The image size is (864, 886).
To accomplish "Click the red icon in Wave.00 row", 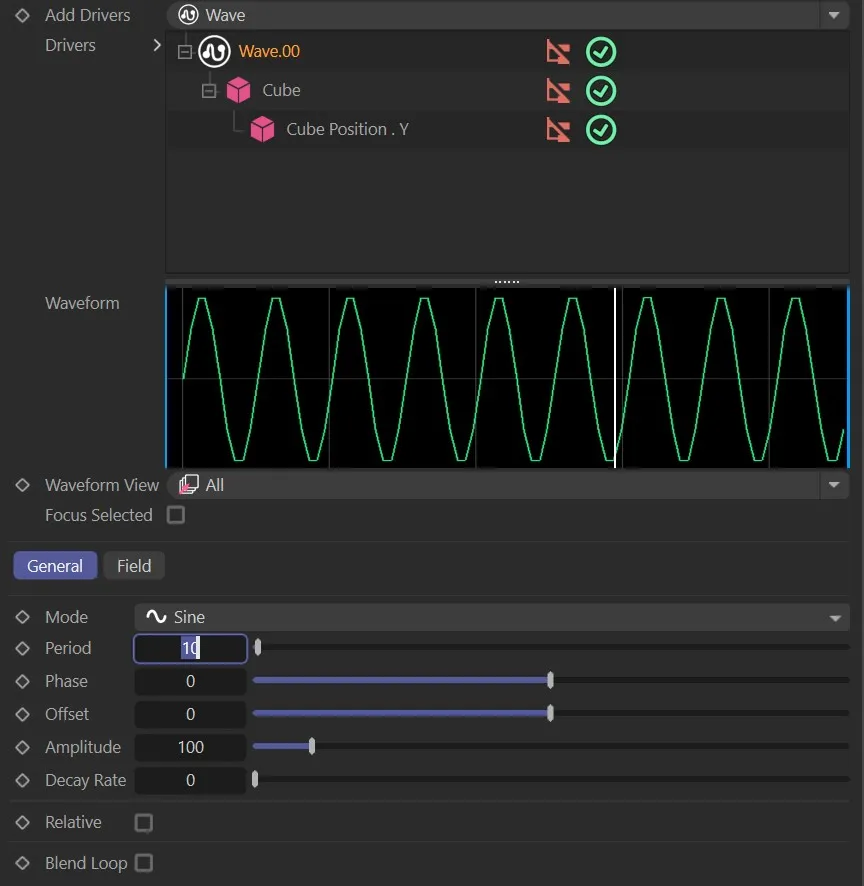I will [x=557, y=52].
